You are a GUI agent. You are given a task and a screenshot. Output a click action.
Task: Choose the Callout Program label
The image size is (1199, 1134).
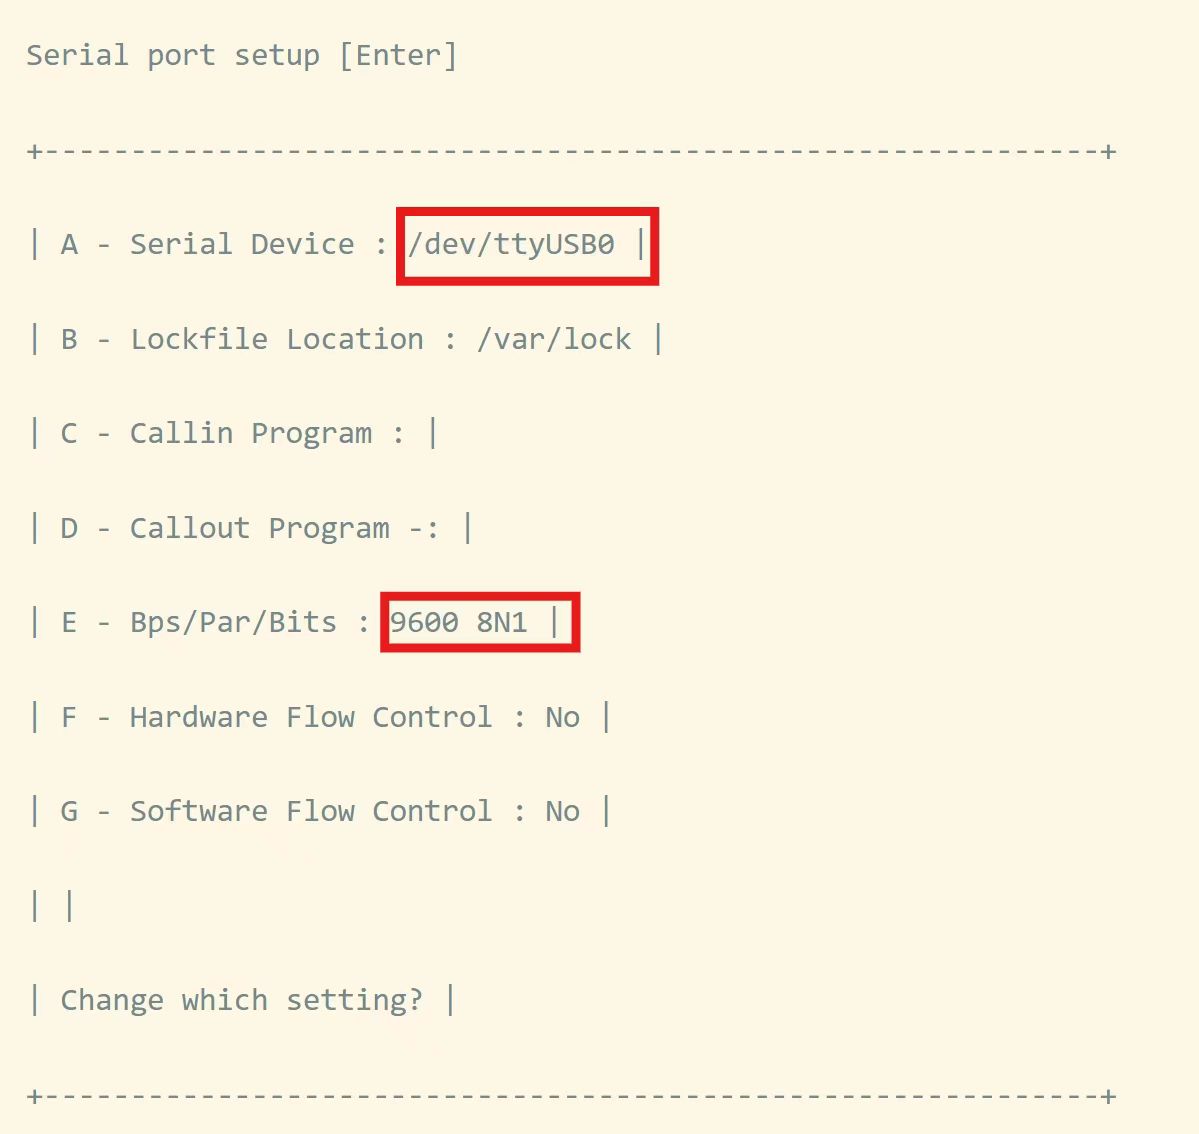pyautogui.click(x=259, y=528)
